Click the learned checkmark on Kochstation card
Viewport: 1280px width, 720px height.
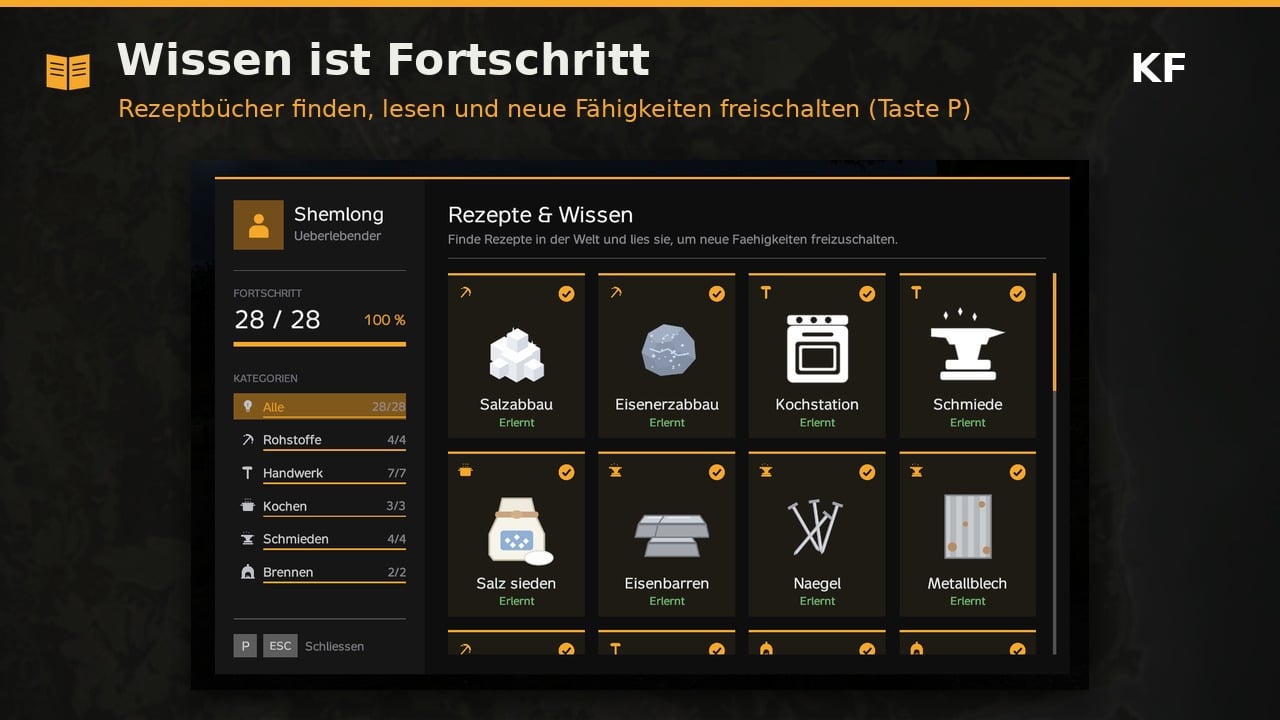(x=867, y=294)
